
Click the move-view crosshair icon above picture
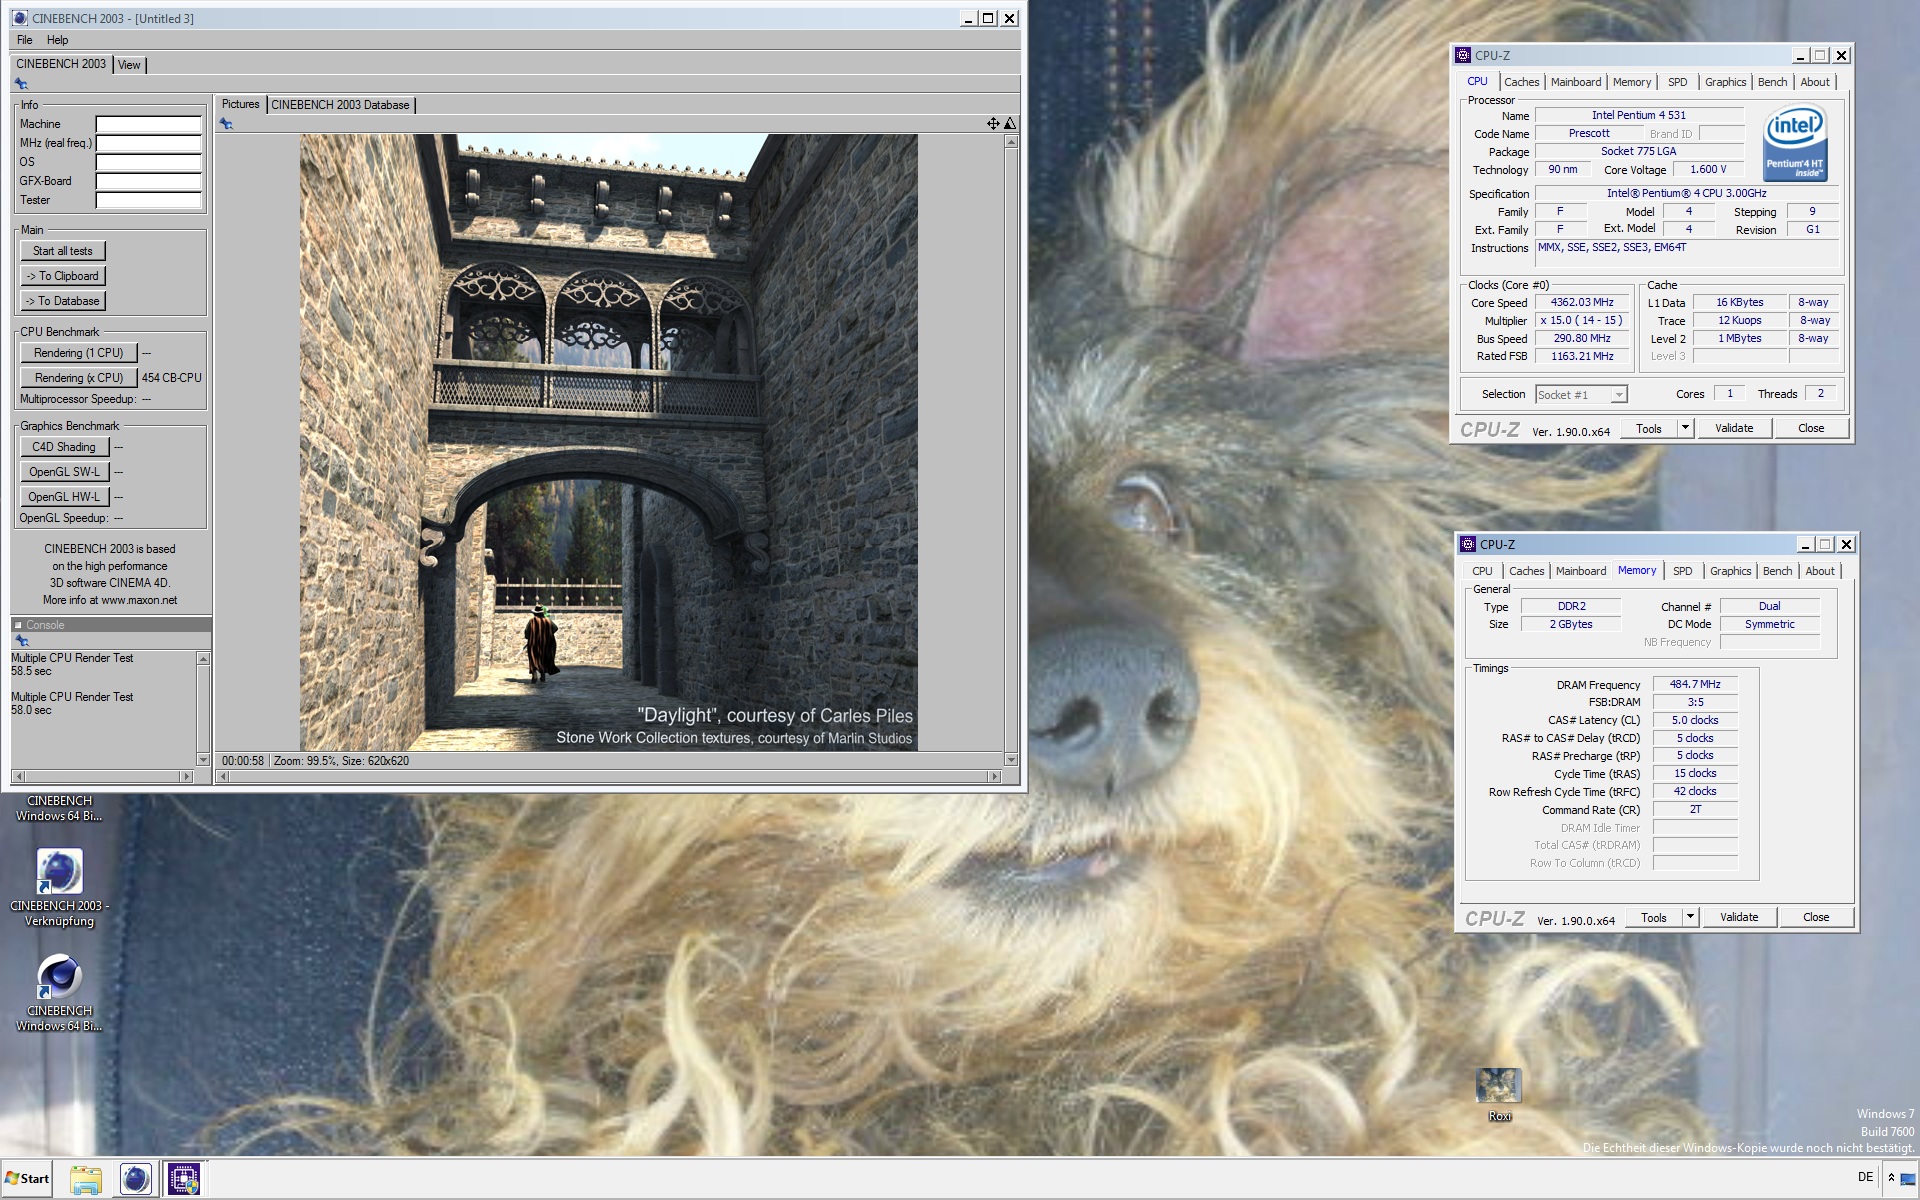[x=993, y=124]
